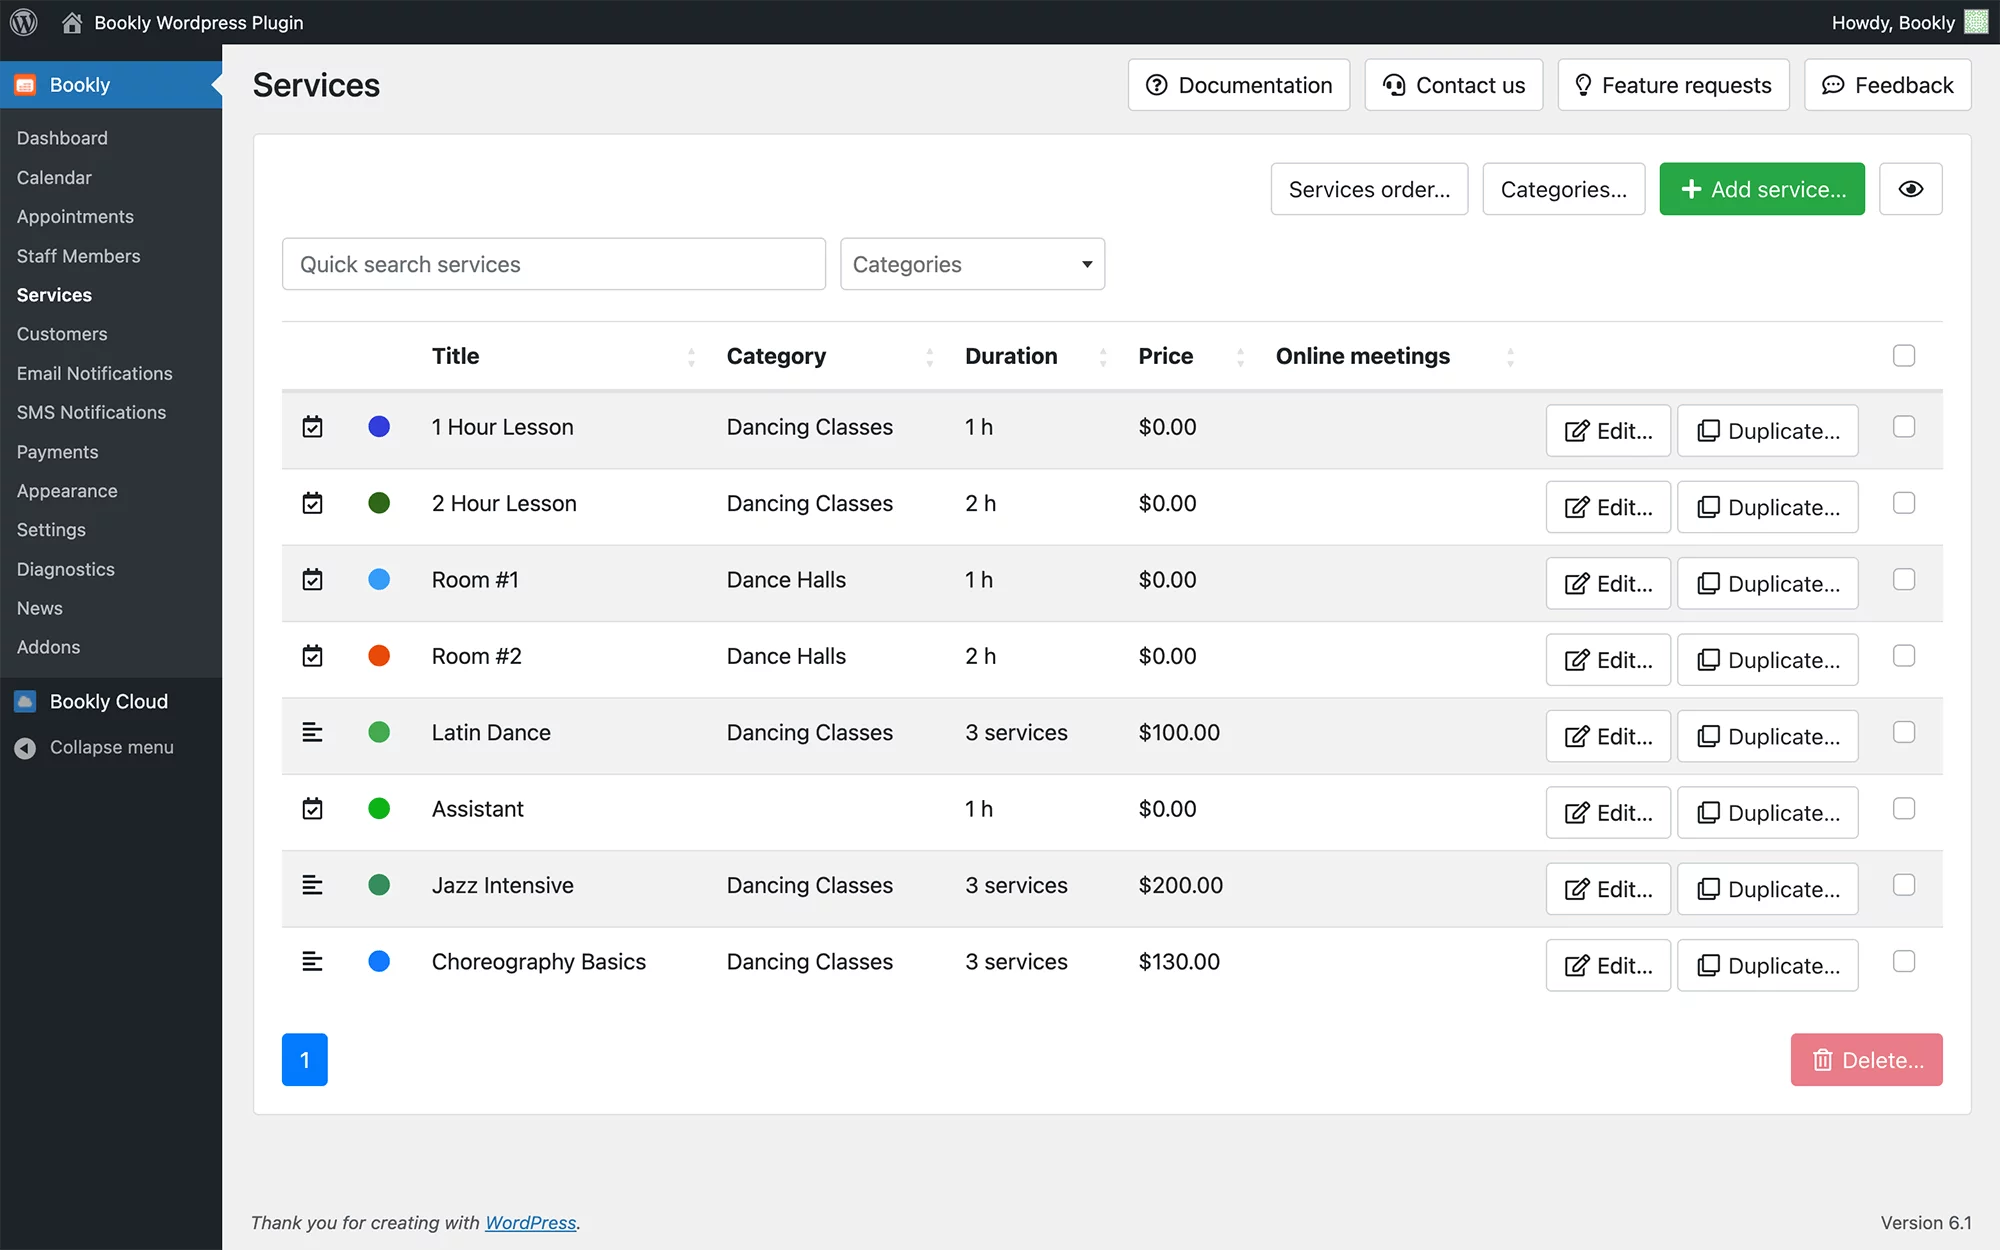Check the Latin Dance checkbox
Image resolution: width=2000 pixels, height=1250 pixels.
click(1904, 732)
